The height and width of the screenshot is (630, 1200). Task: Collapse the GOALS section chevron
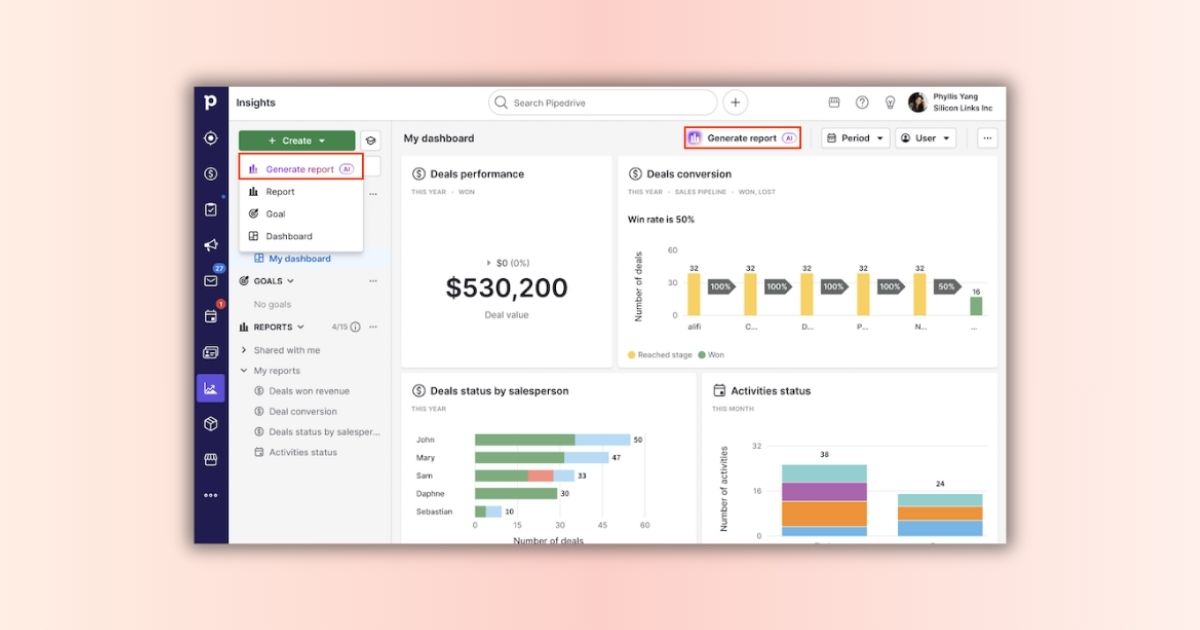(291, 281)
